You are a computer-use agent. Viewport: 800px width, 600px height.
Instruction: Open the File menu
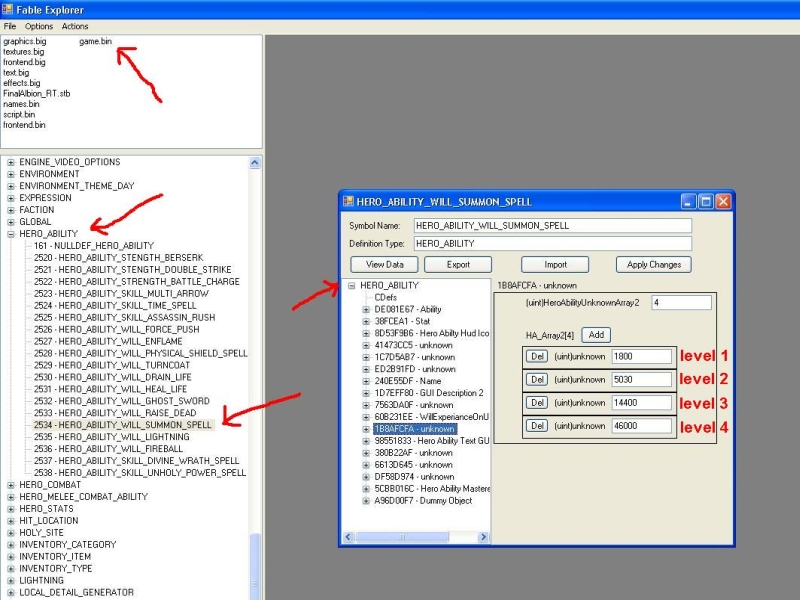tap(10, 26)
